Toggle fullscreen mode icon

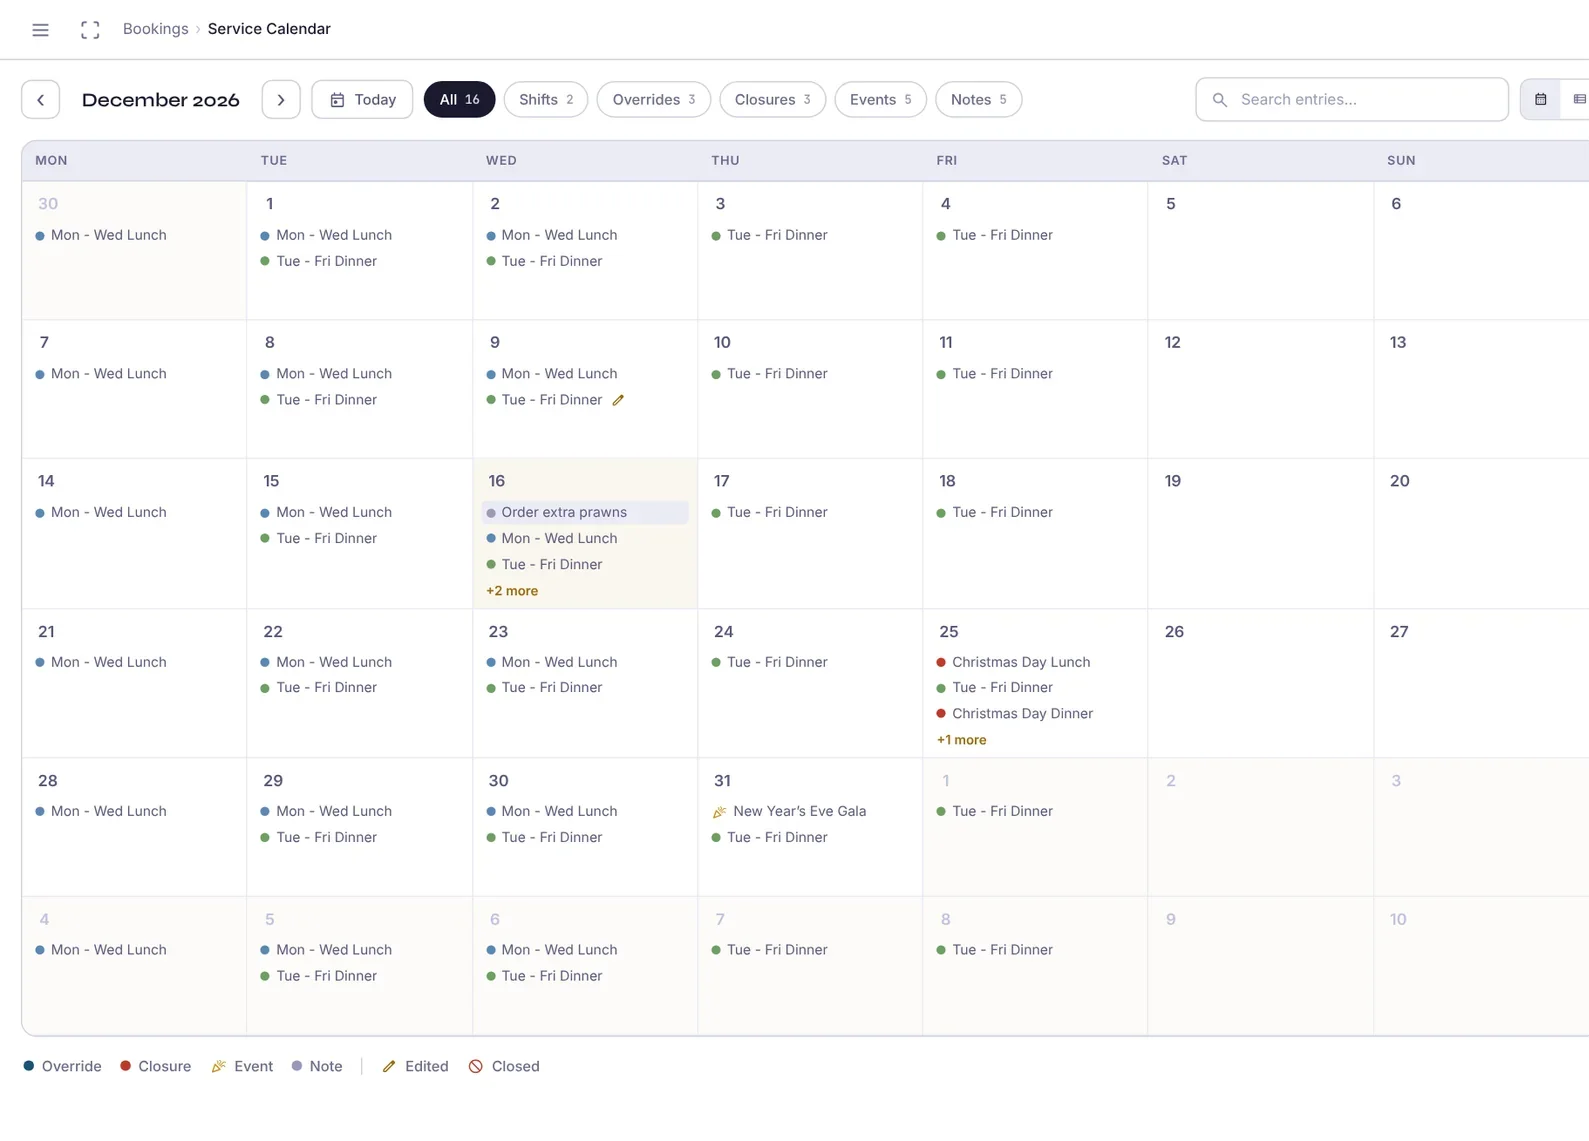point(90,30)
